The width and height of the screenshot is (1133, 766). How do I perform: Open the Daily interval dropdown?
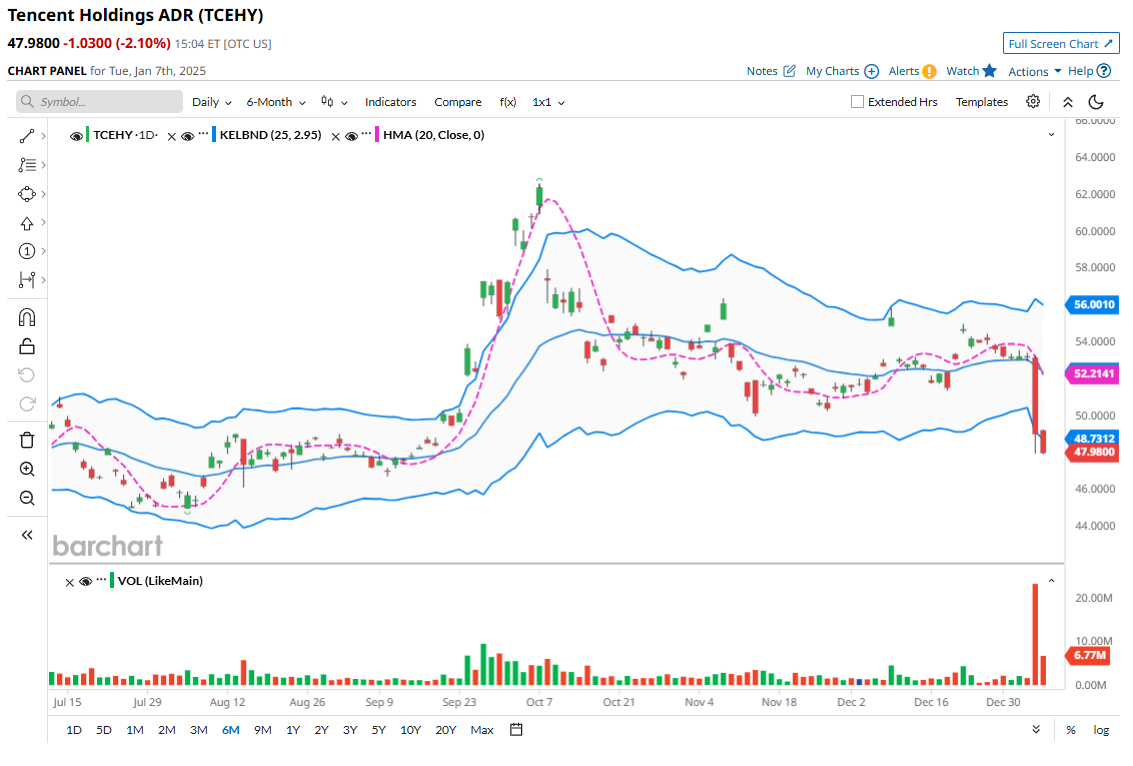click(x=211, y=102)
